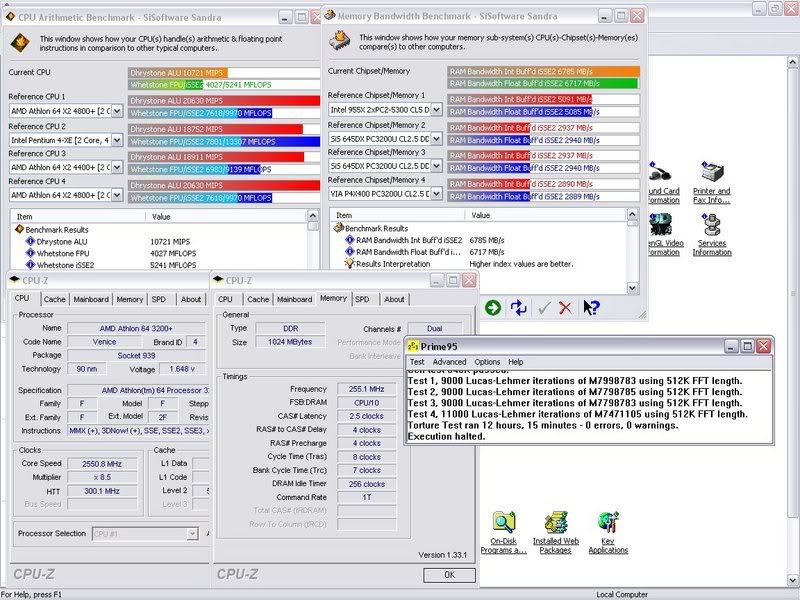Click the Item column header in CPU Benchmark
The width and height of the screenshot is (800, 600).
78,217
